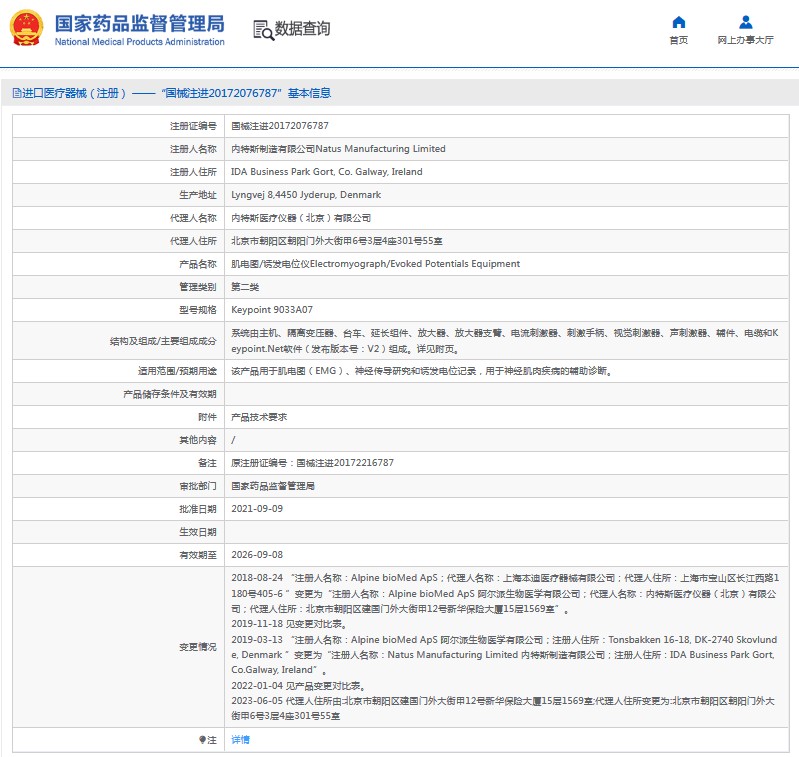Click the 首页 text label

678,40
